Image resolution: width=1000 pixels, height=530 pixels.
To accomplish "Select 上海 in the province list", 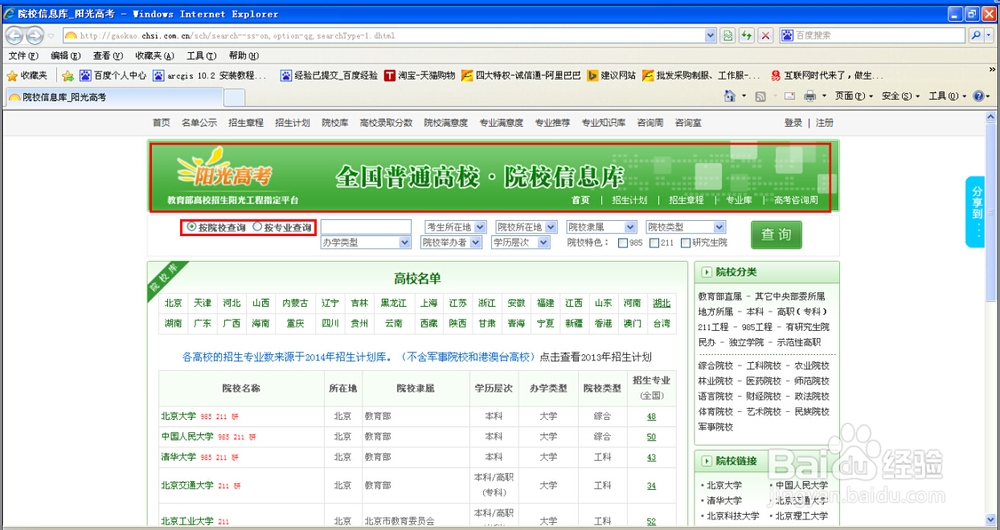I will [x=429, y=304].
